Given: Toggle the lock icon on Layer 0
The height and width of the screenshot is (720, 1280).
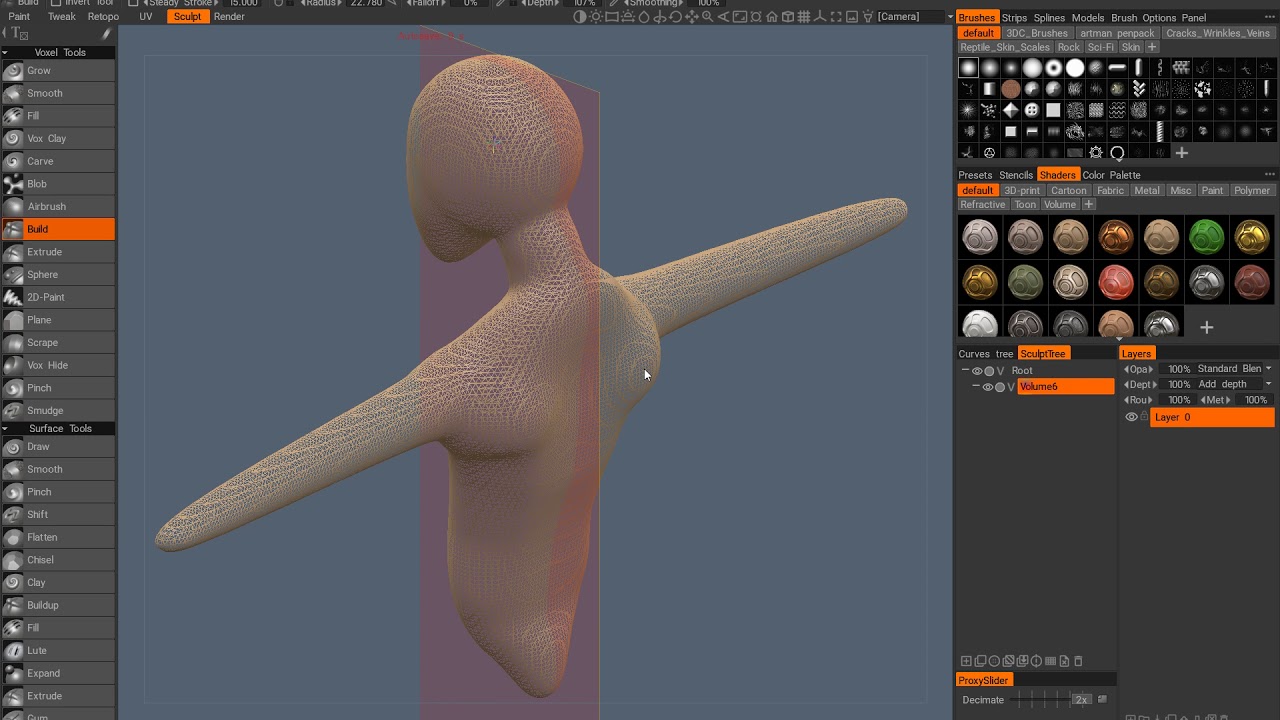Looking at the screenshot, I should (1144, 417).
